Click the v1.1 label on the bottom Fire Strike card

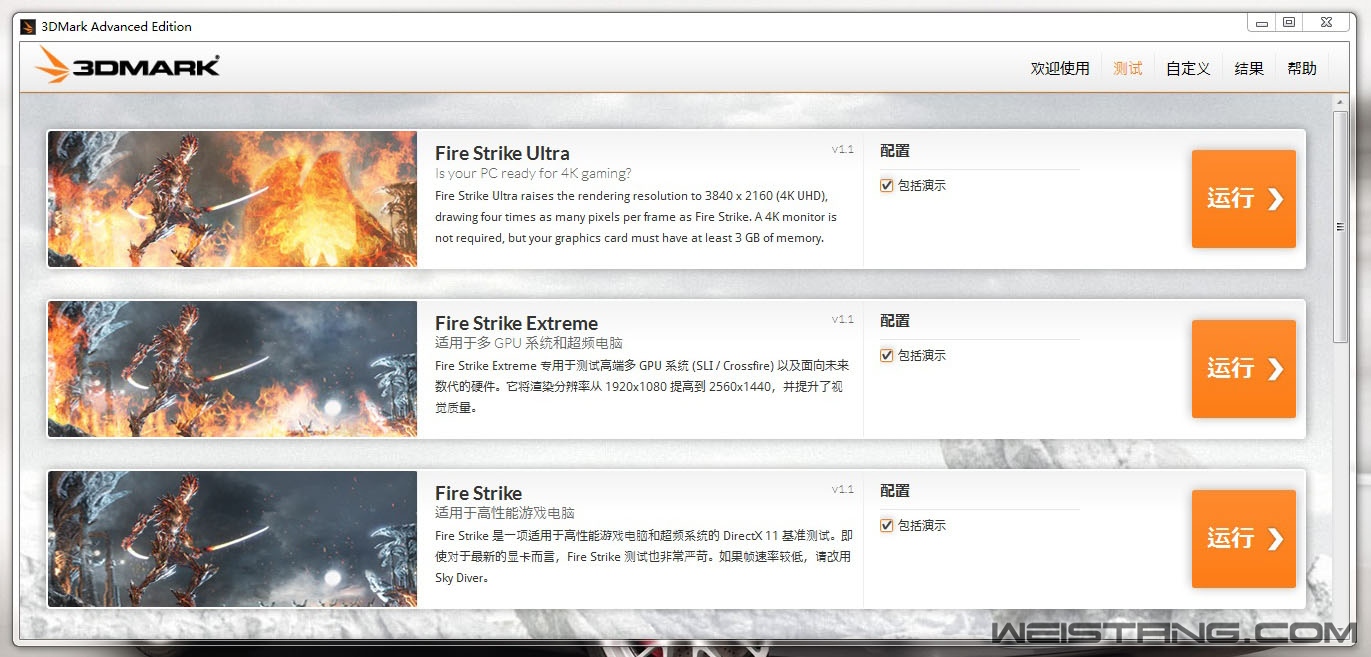[843, 489]
